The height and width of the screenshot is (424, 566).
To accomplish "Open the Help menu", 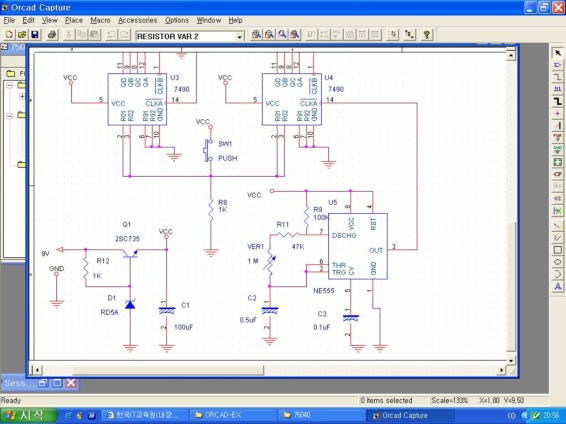I will click(235, 20).
